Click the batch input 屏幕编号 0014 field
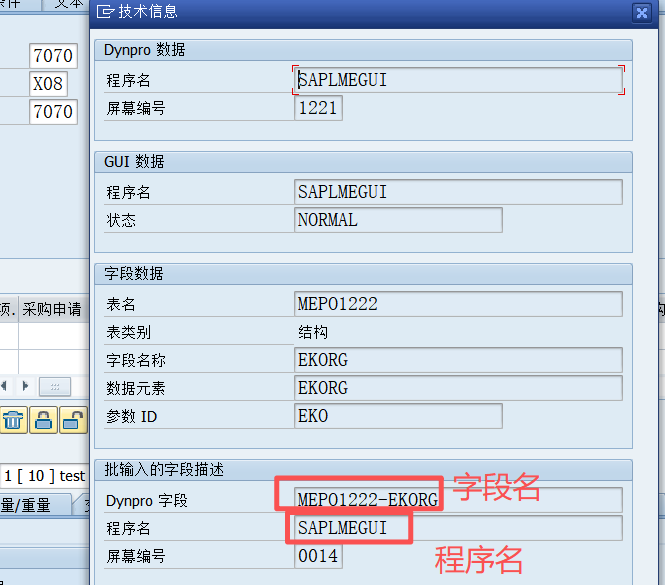Viewport: 665px width, 585px height. 318,556
